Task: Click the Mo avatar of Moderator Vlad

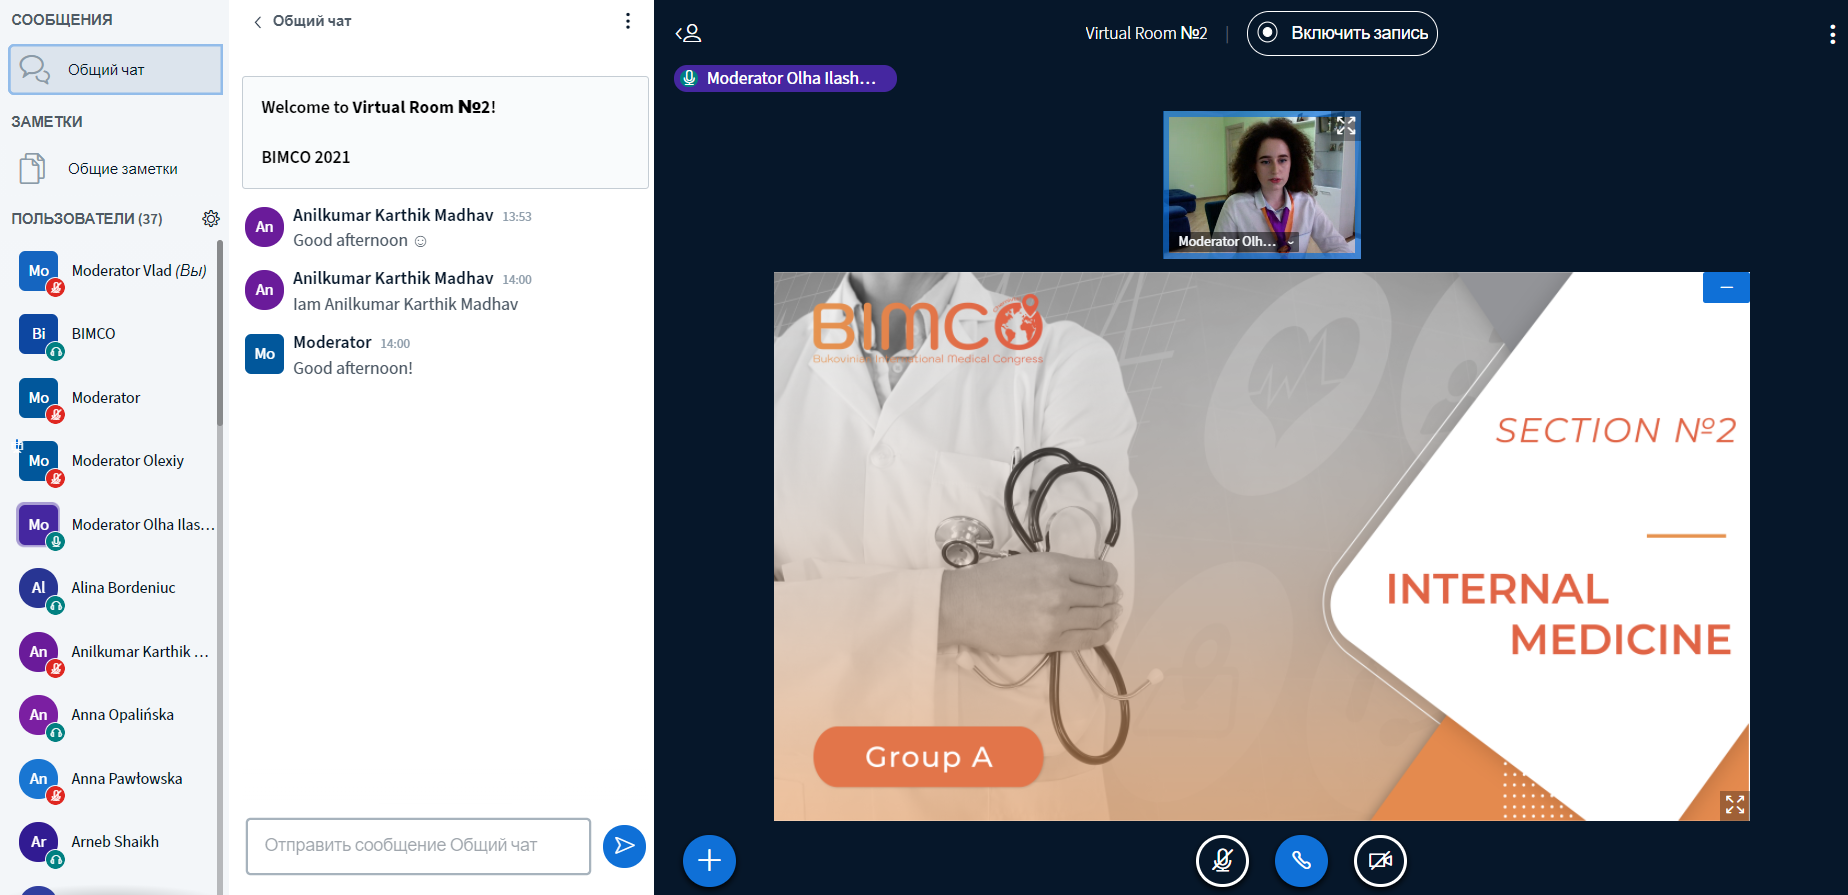Action: (x=39, y=271)
